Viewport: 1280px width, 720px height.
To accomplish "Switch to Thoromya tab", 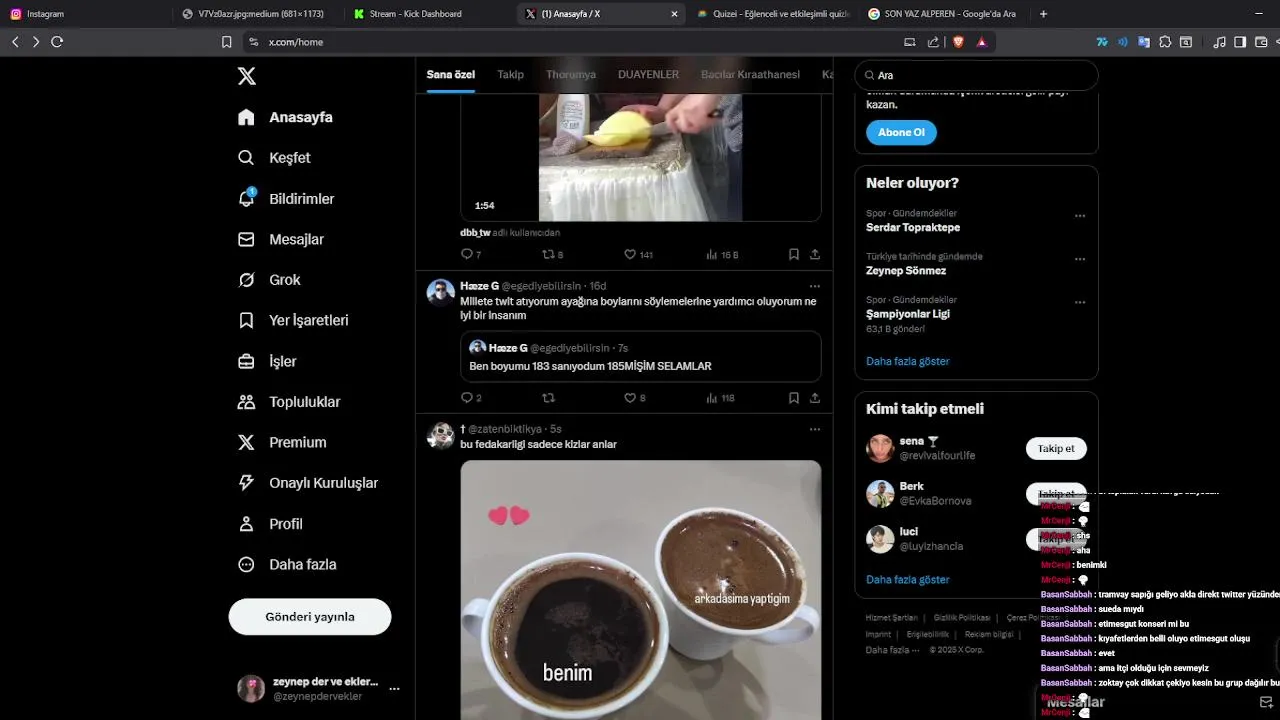I will tap(571, 75).
